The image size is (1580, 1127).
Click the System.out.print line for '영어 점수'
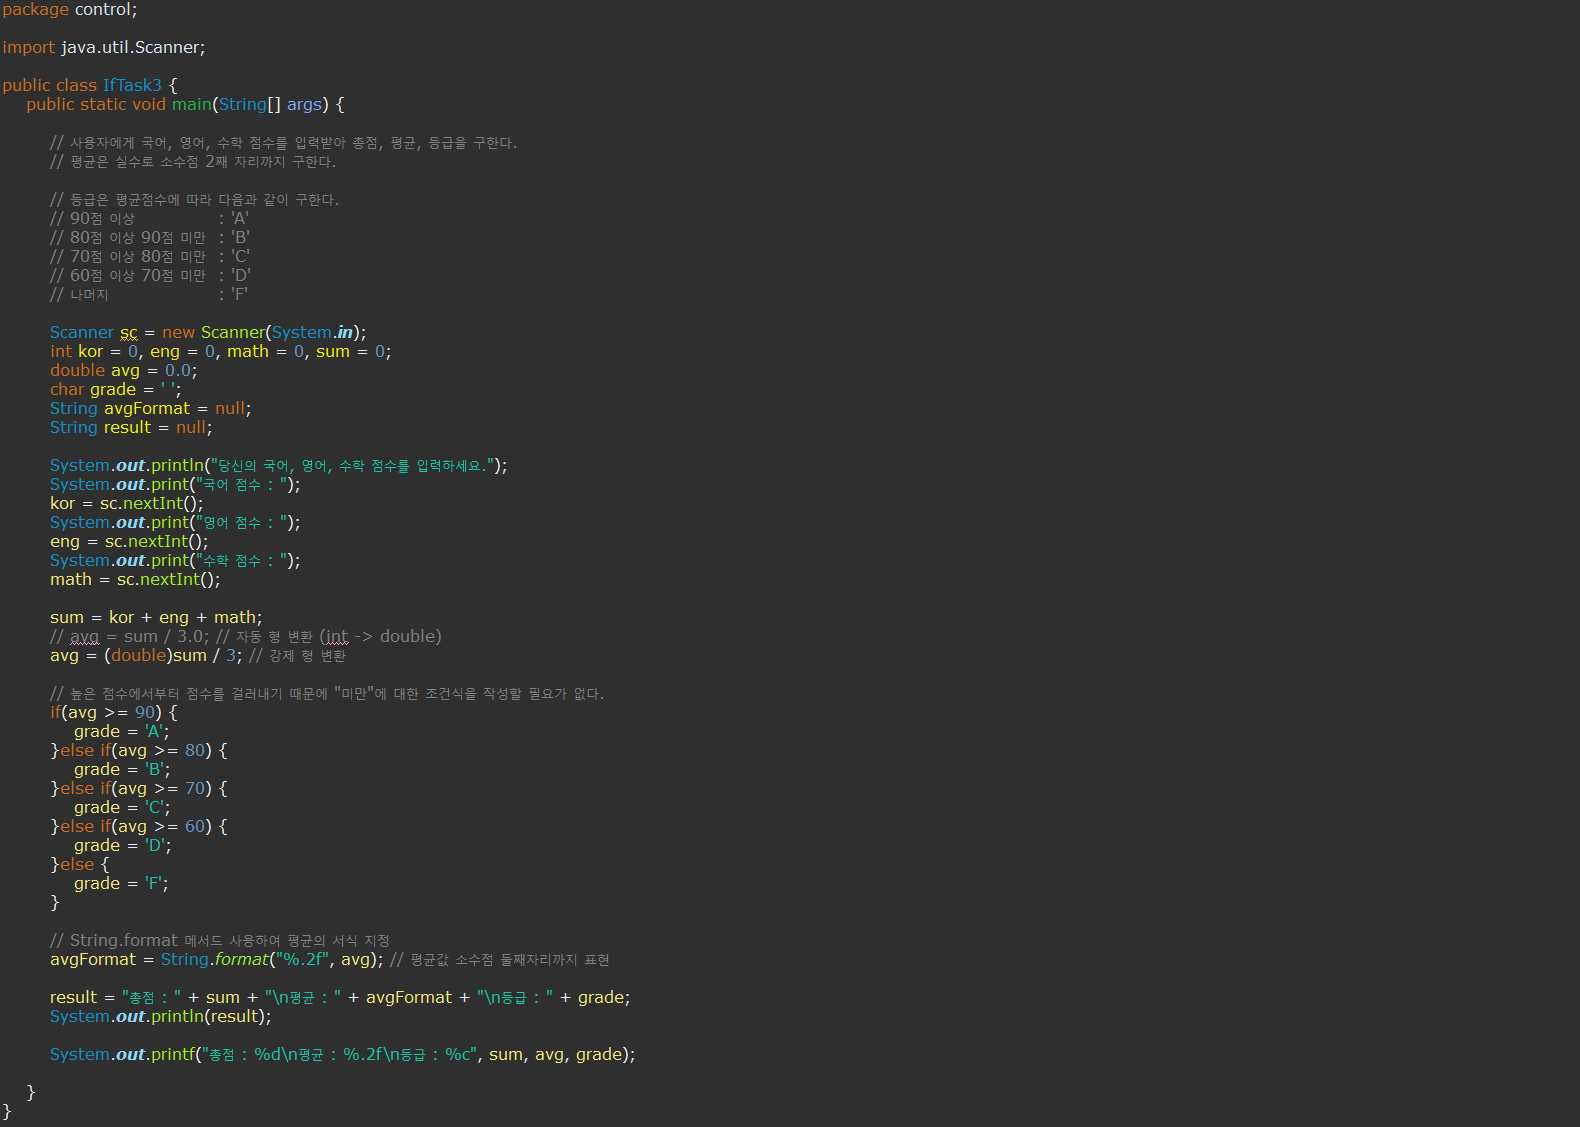coord(175,523)
